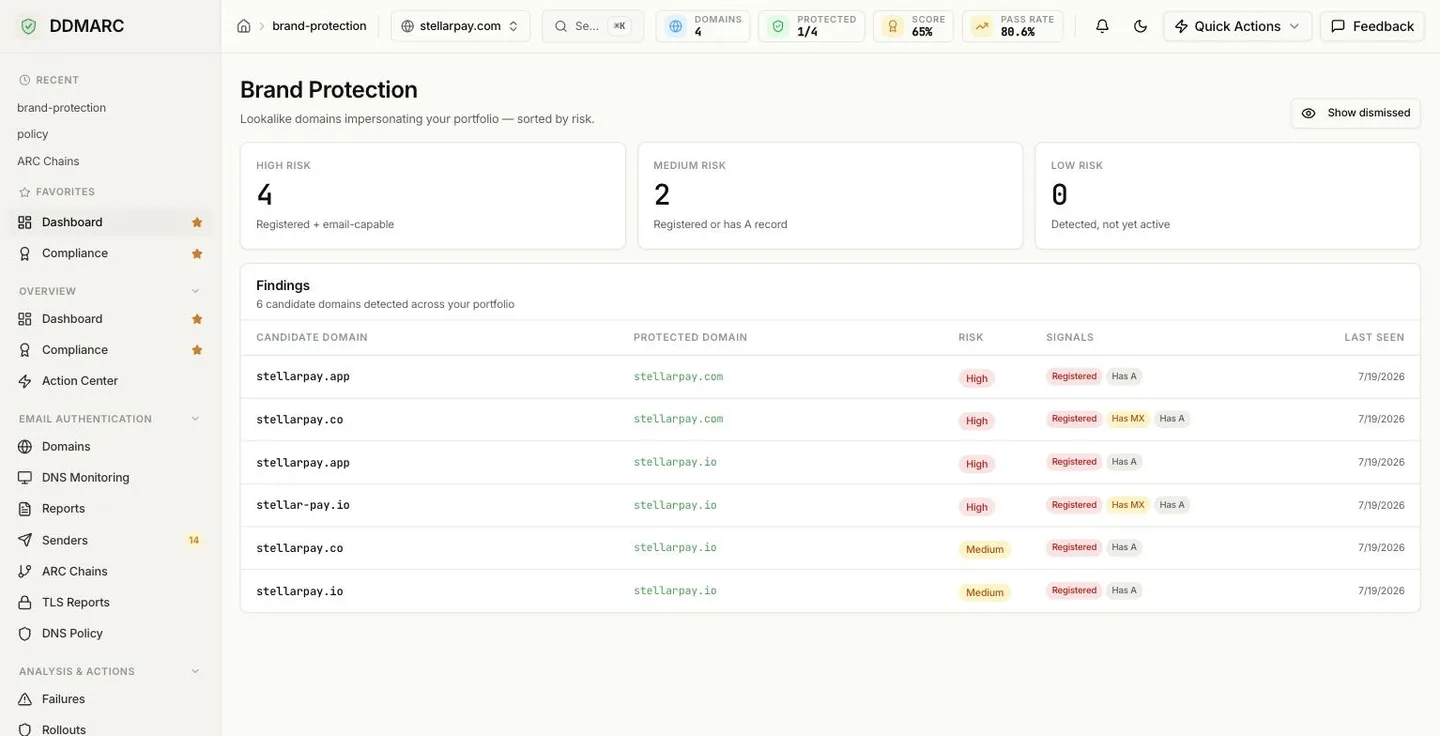Open the Senders page label
Viewport: 1440px width, 736px height.
(x=65, y=540)
